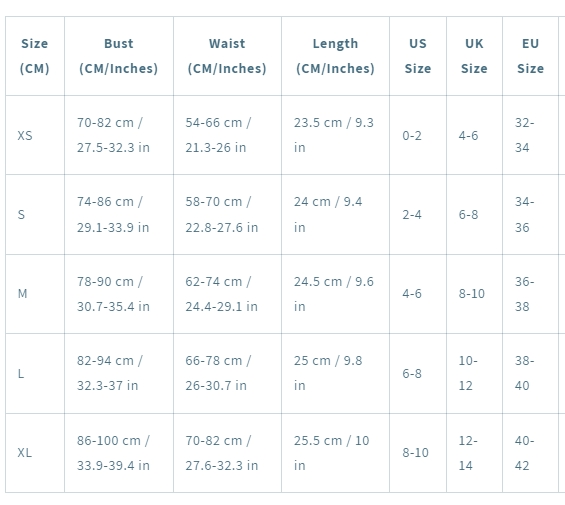The height and width of the screenshot is (505, 565).
Task: Select the EU size 32-34 cell
Action: (x=530, y=135)
